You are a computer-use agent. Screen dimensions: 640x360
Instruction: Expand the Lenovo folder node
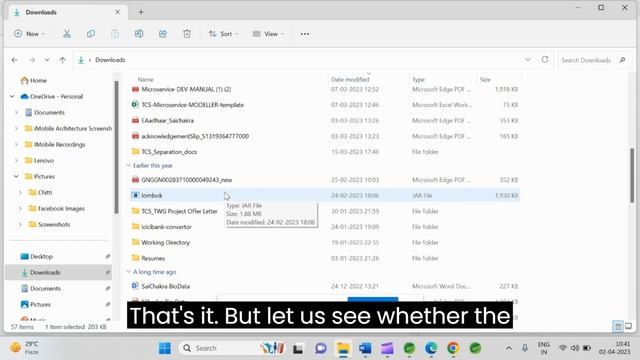(16, 161)
